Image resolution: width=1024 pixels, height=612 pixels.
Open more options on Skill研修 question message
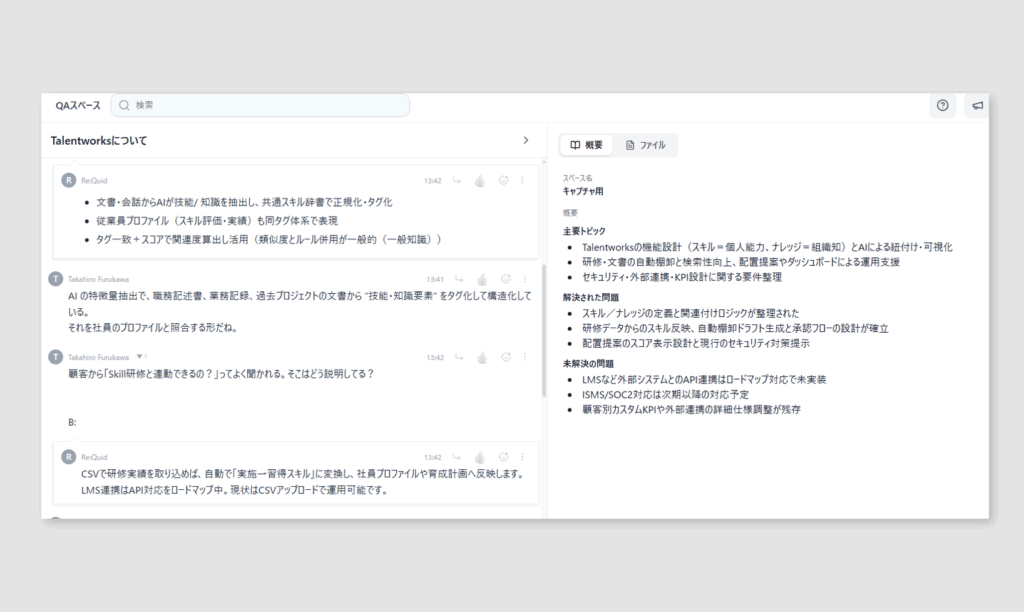pos(523,357)
